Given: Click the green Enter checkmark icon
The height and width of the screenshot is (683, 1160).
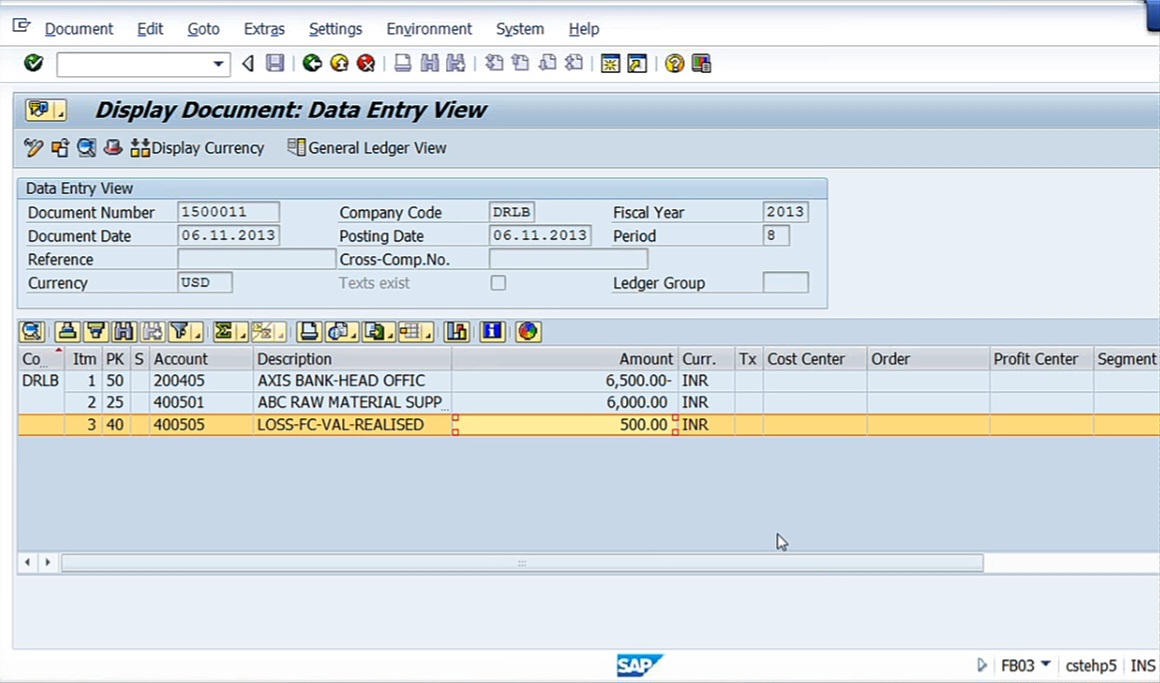Looking at the screenshot, I should click(x=33, y=63).
